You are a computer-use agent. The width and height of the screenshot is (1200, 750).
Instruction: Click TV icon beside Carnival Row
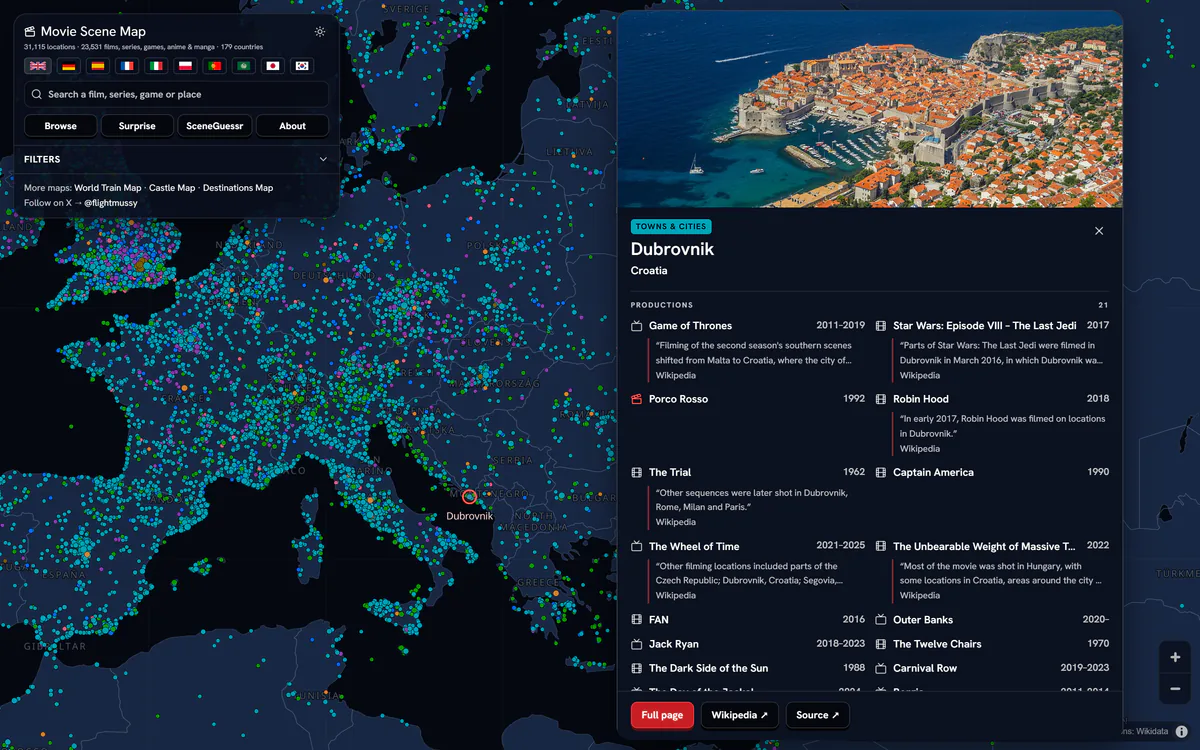click(881, 668)
